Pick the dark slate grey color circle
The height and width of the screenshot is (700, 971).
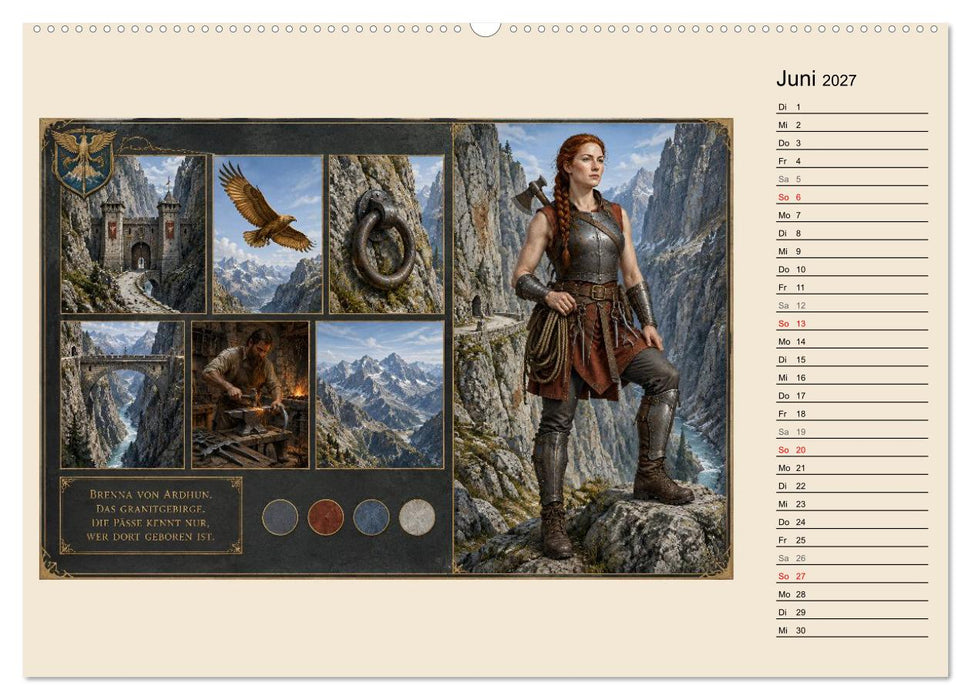280,517
